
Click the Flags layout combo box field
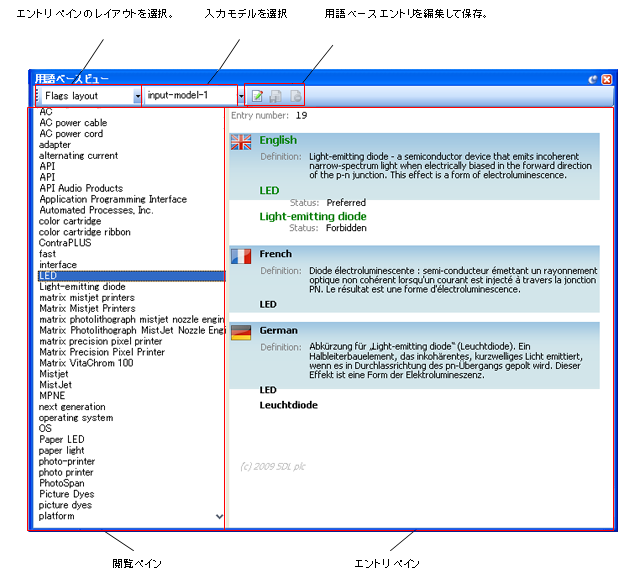tap(87, 96)
